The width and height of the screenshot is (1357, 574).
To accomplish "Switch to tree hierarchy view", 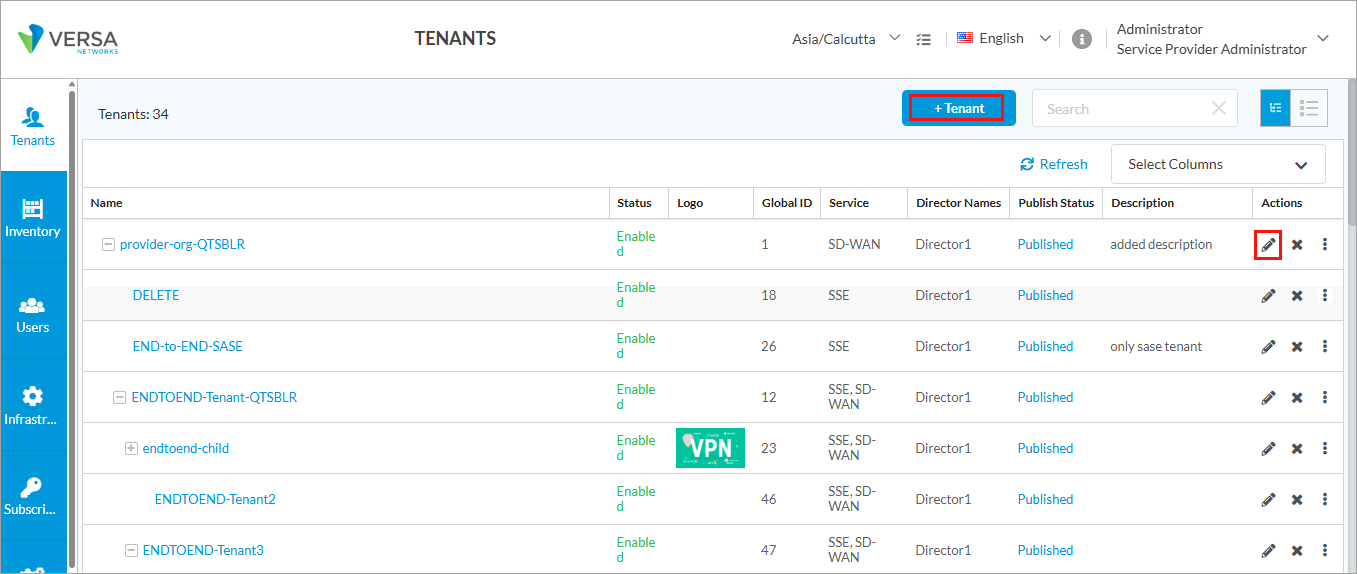I will tap(1275, 108).
